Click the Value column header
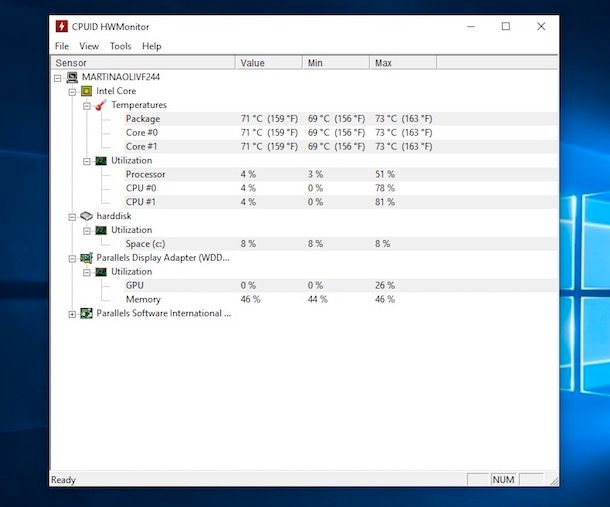The height and width of the screenshot is (507, 610). (x=269, y=63)
